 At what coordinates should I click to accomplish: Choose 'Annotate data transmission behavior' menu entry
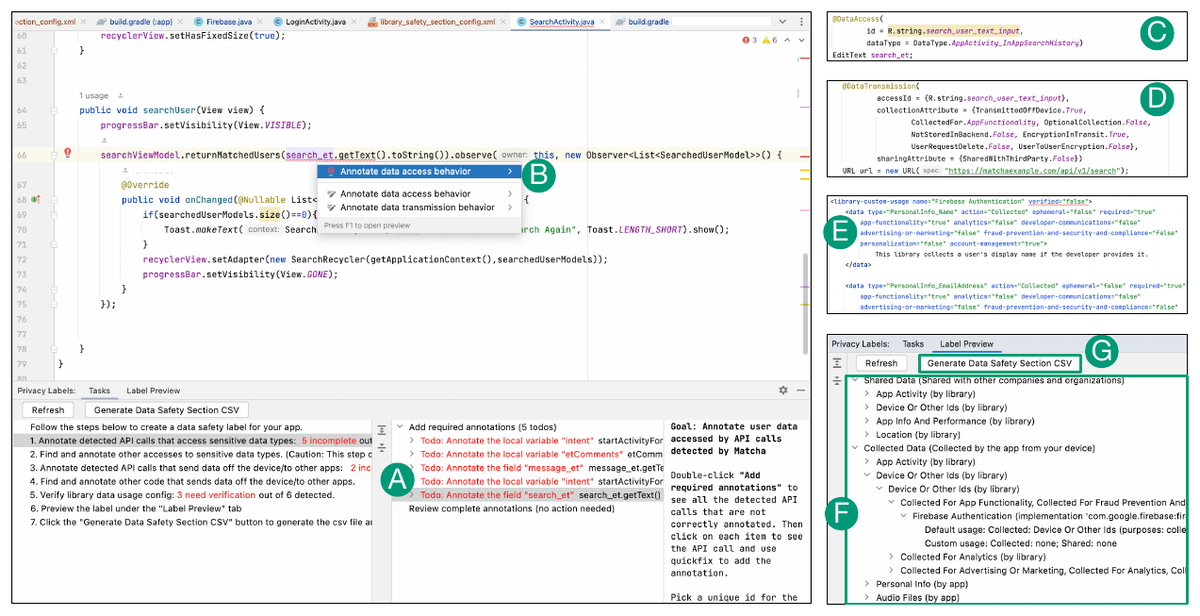click(x=417, y=207)
